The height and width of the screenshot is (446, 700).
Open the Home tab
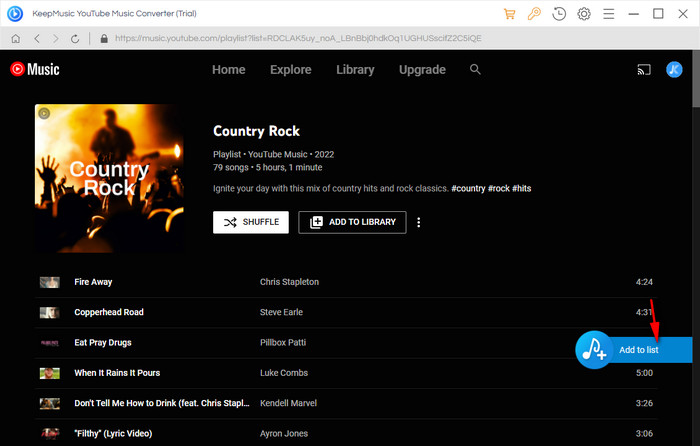229,70
